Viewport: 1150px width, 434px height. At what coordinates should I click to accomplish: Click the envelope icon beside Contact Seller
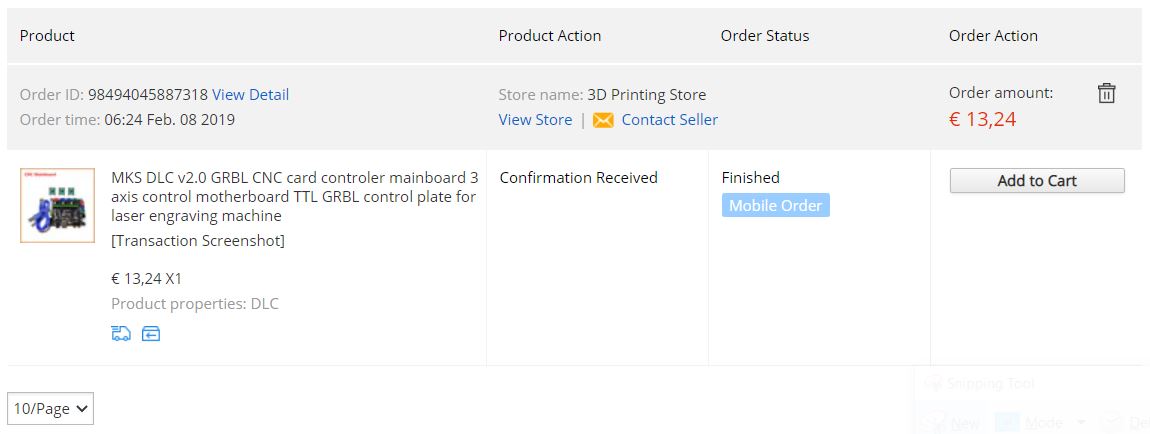point(603,120)
